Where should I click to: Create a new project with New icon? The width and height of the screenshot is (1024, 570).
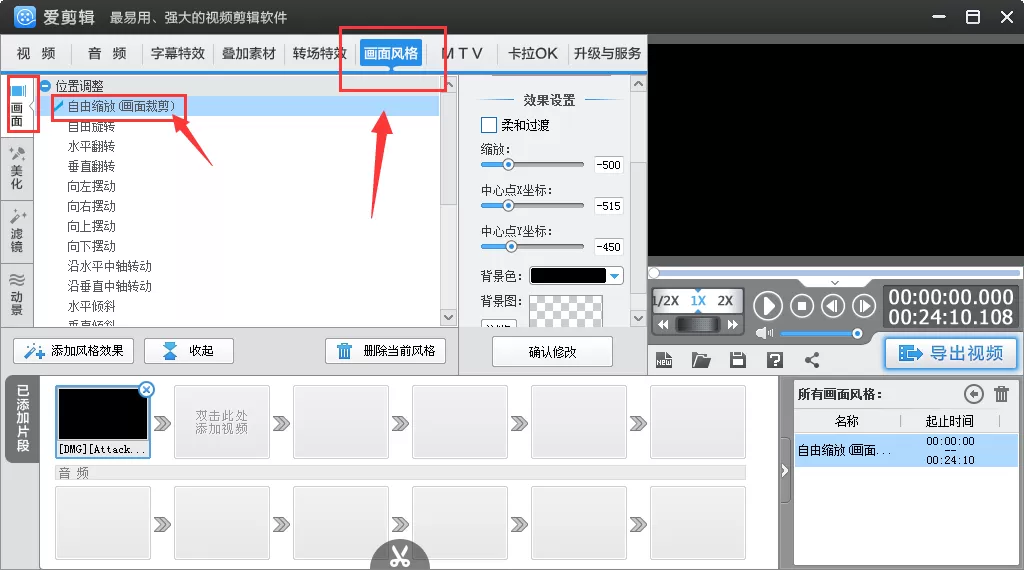[x=664, y=360]
